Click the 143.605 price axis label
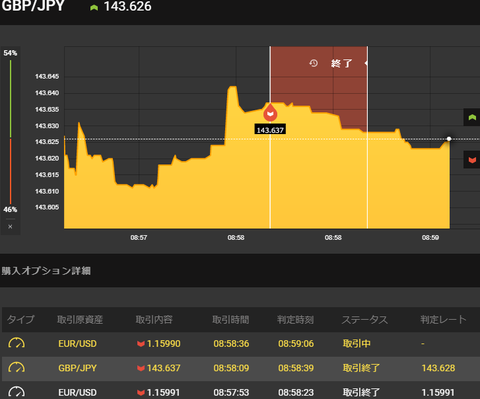The height and width of the screenshot is (399, 480). pos(47,207)
